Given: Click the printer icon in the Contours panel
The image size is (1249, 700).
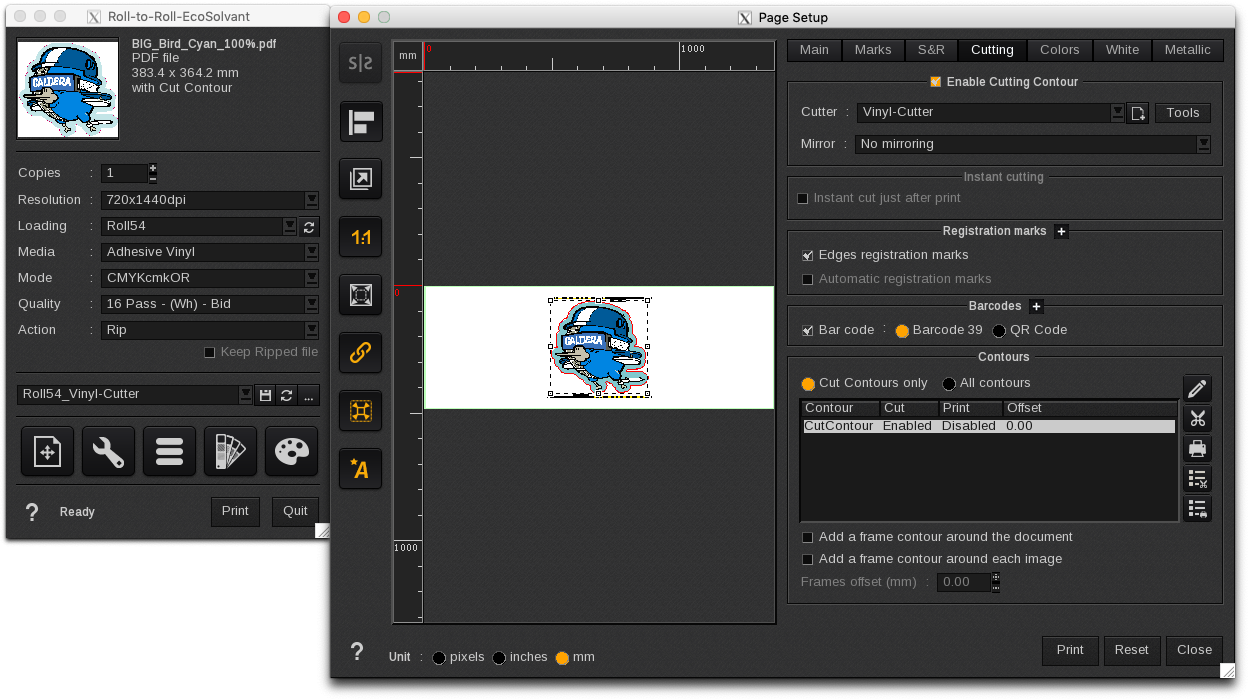Looking at the screenshot, I should [1197, 448].
